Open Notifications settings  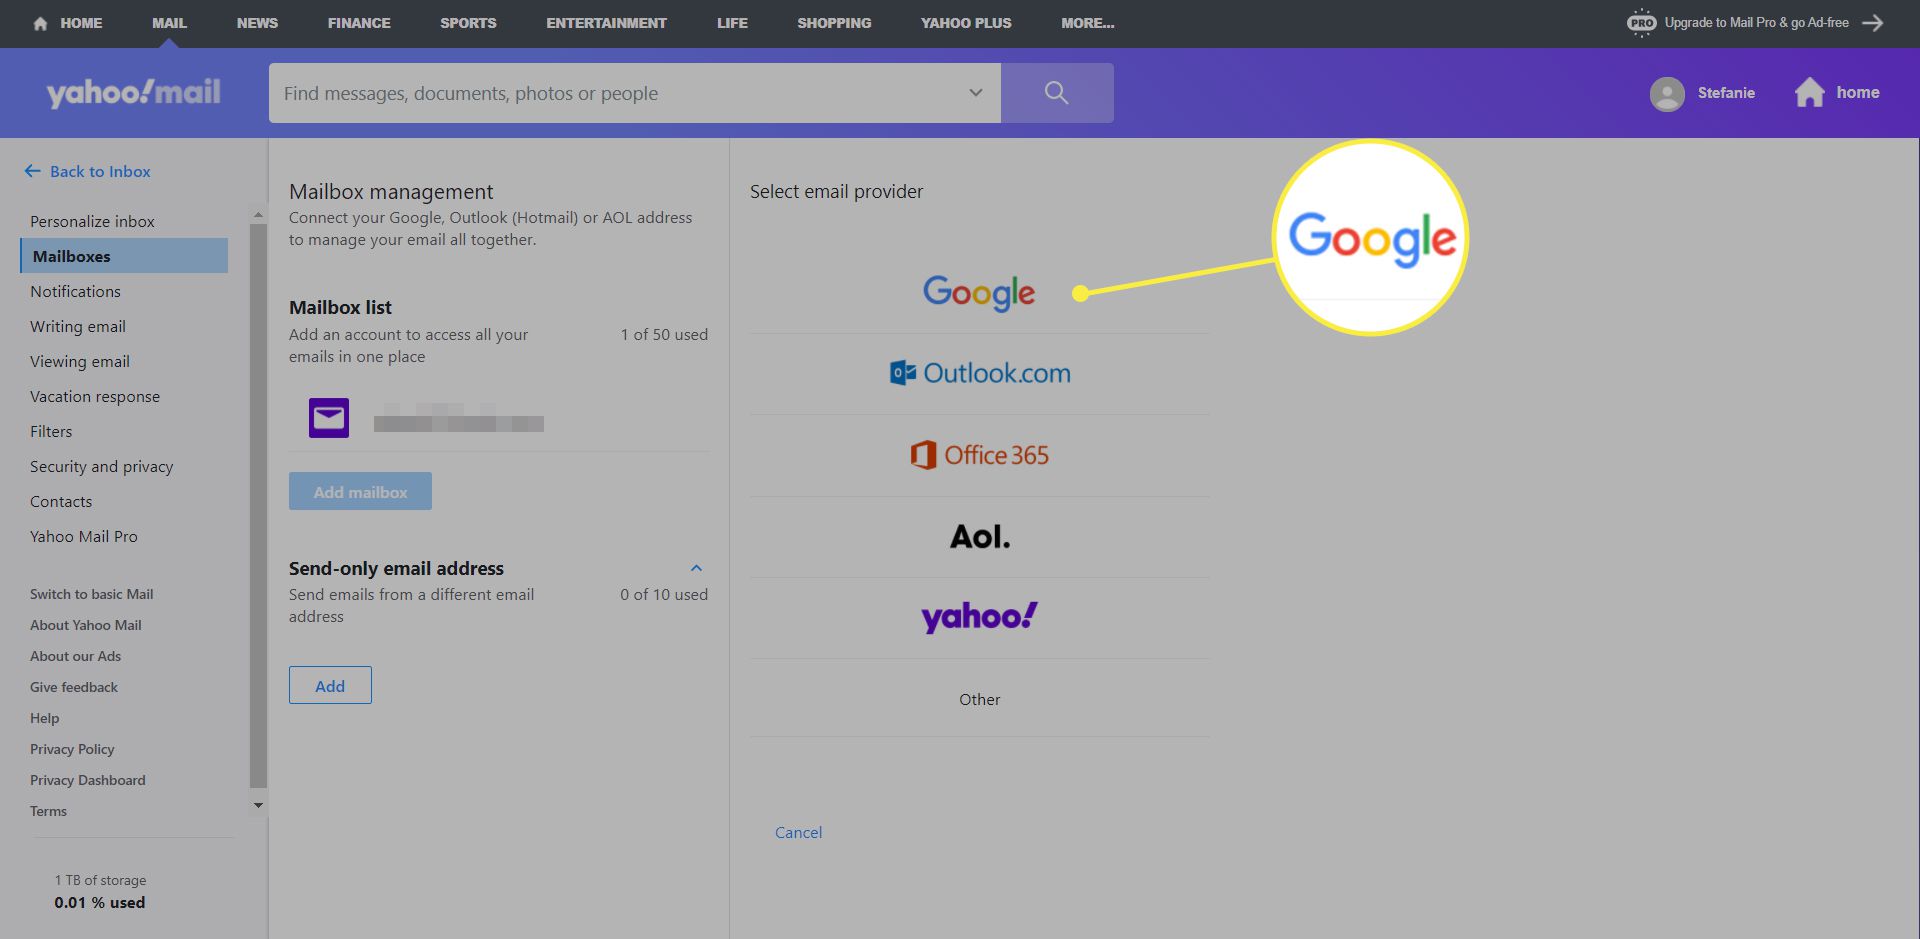point(75,291)
